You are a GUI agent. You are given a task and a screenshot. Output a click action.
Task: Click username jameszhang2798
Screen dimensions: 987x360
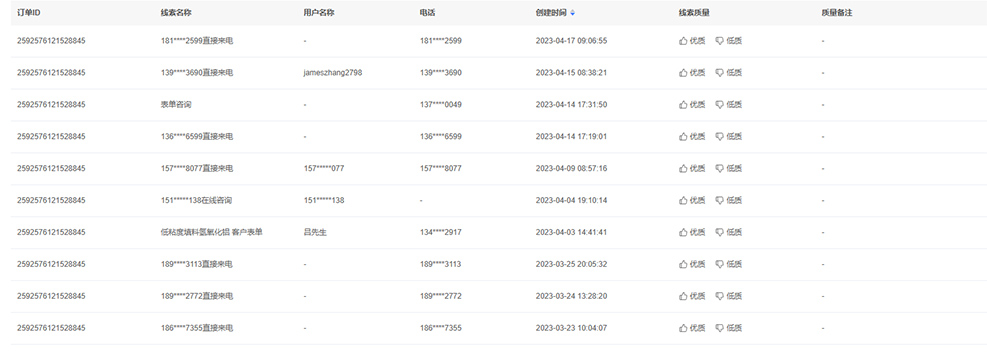click(332, 73)
